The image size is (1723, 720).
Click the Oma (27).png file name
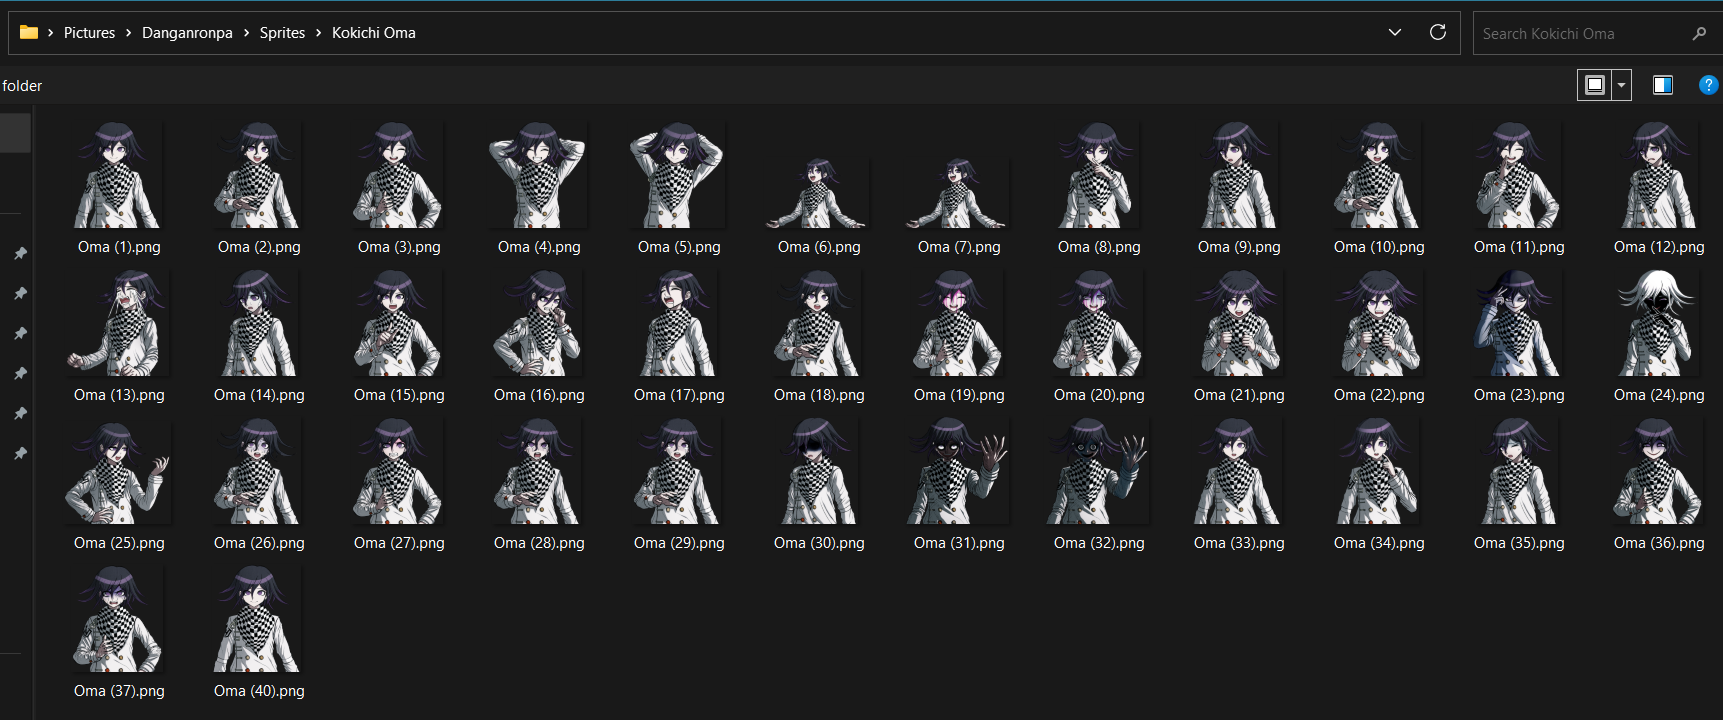point(399,543)
